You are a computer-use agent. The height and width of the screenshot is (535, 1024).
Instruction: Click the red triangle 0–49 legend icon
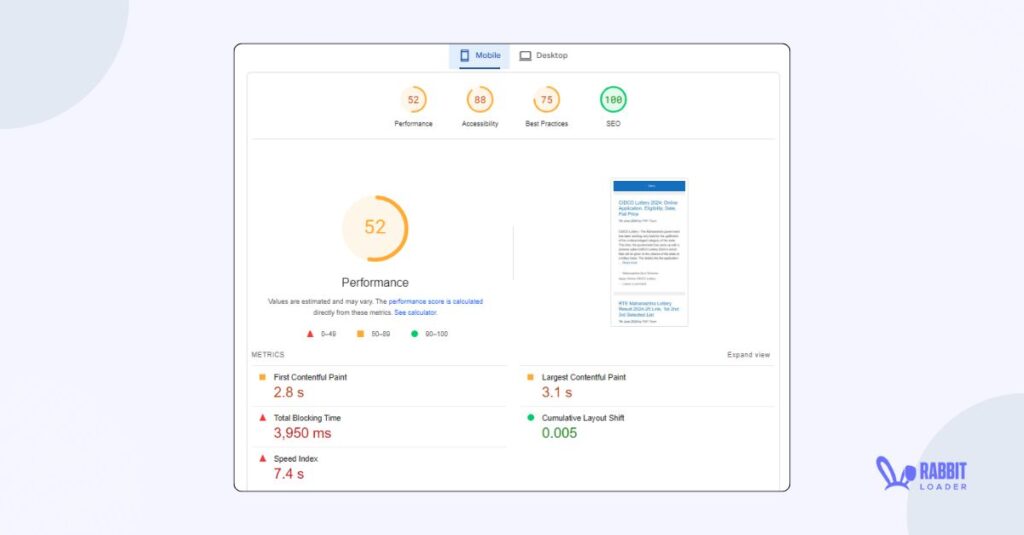click(x=310, y=334)
